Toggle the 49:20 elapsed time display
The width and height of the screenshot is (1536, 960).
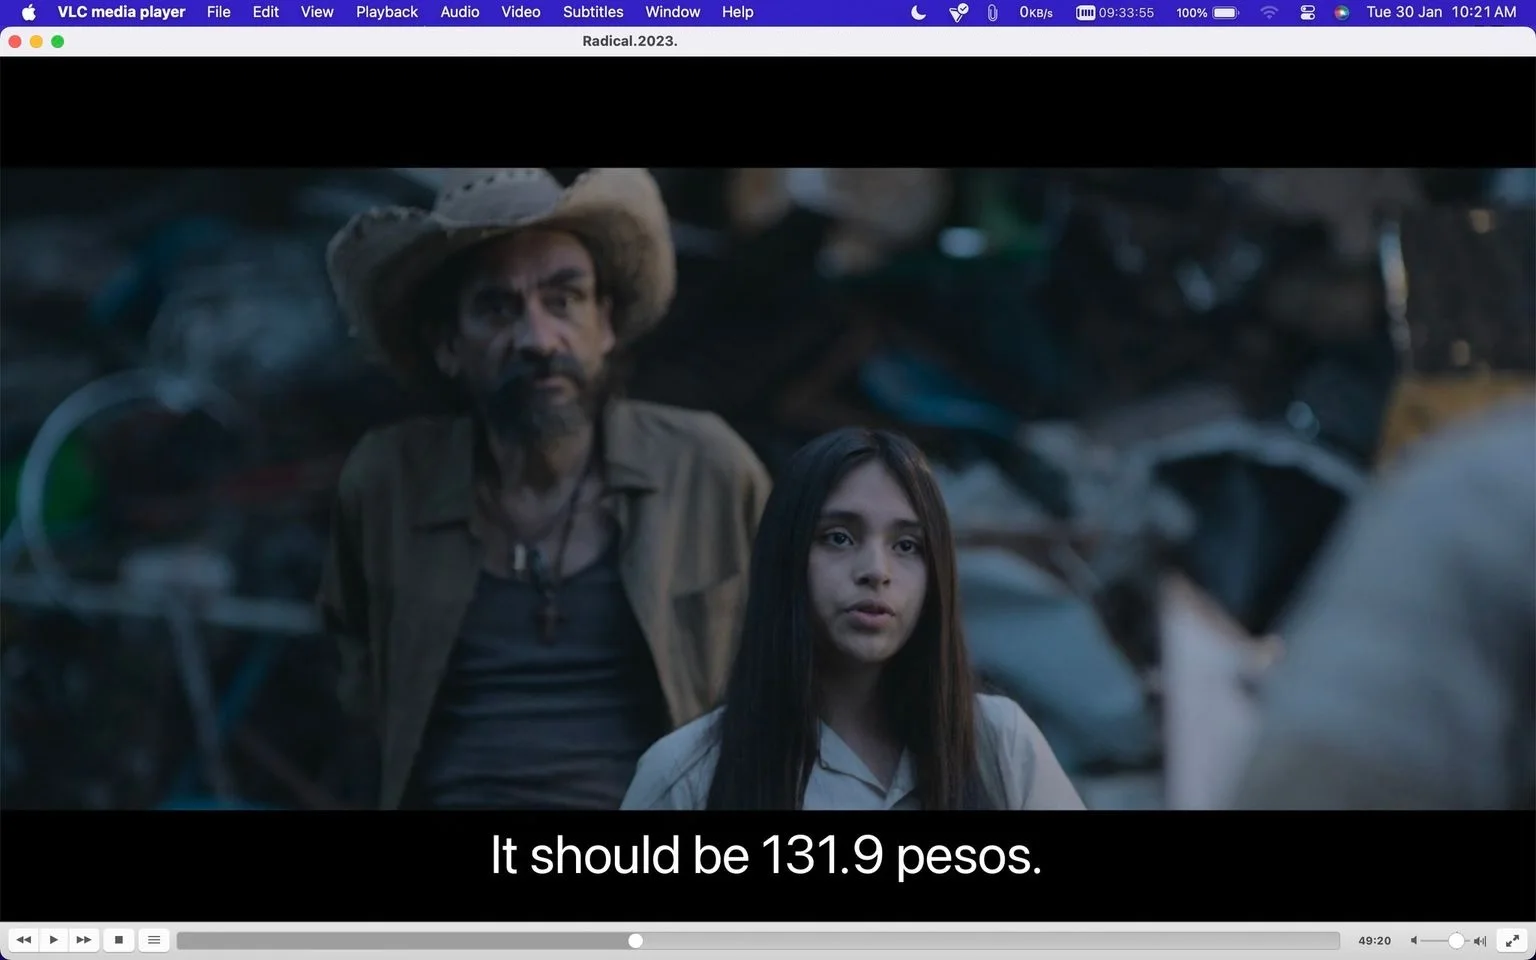(x=1374, y=940)
